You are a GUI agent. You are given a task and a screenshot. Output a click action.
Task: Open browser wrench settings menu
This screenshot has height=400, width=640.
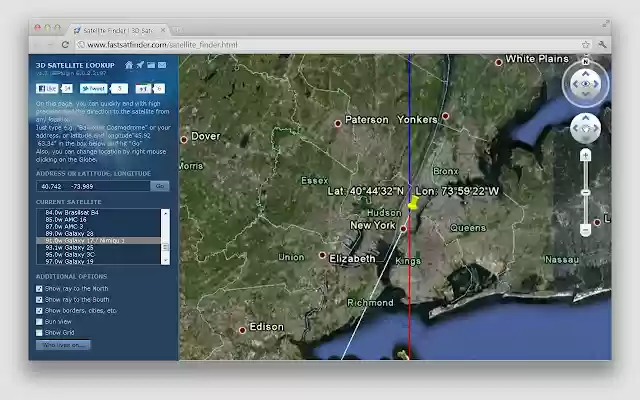(x=602, y=44)
